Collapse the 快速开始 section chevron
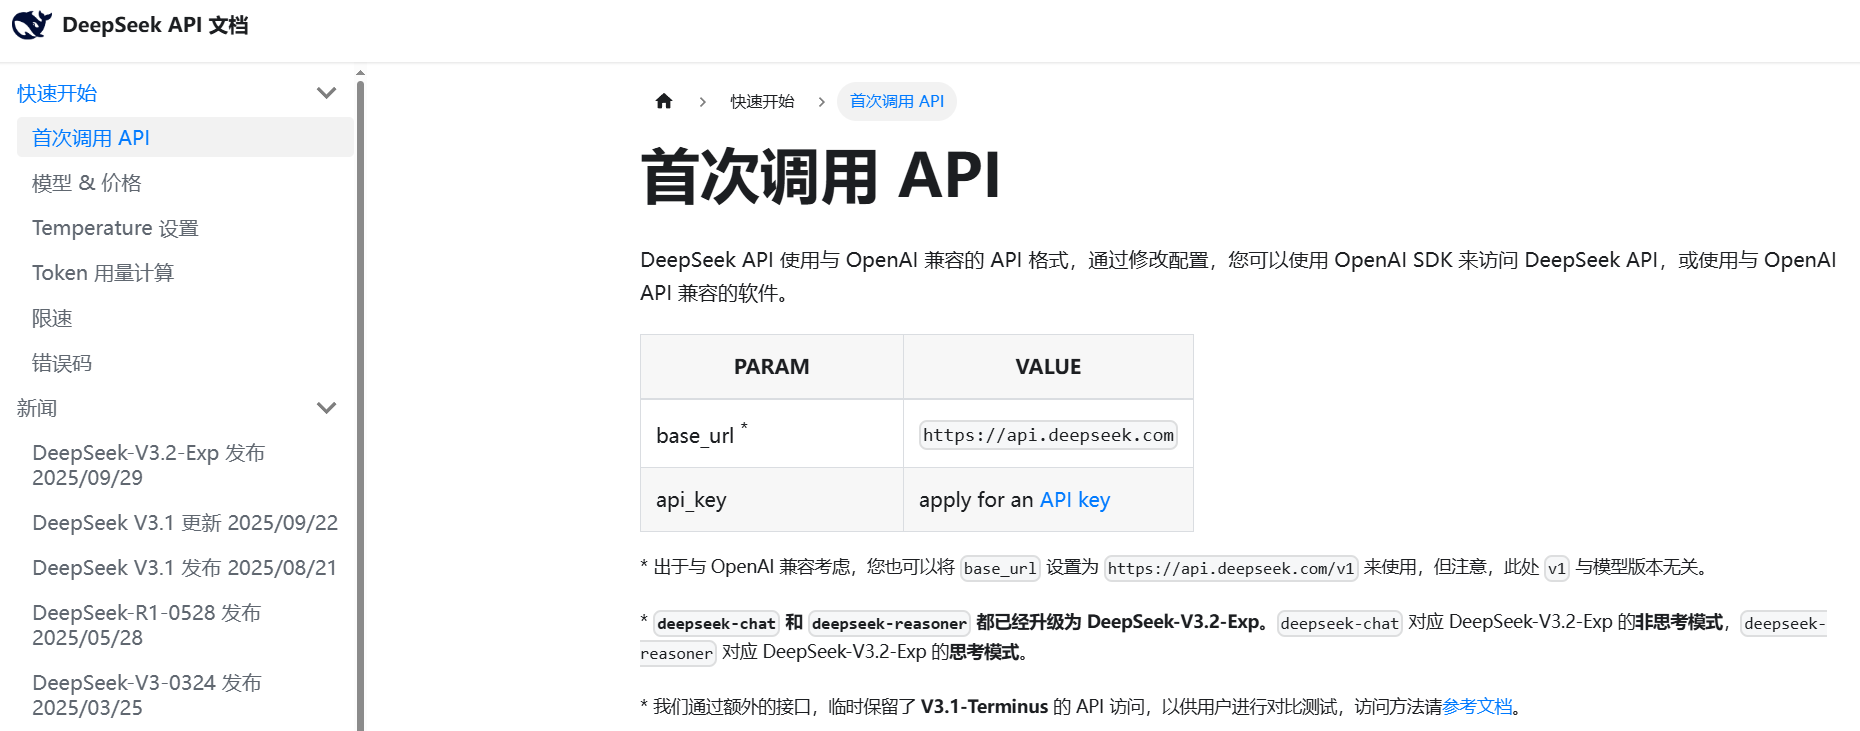This screenshot has height=731, width=1860. coord(326,93)
